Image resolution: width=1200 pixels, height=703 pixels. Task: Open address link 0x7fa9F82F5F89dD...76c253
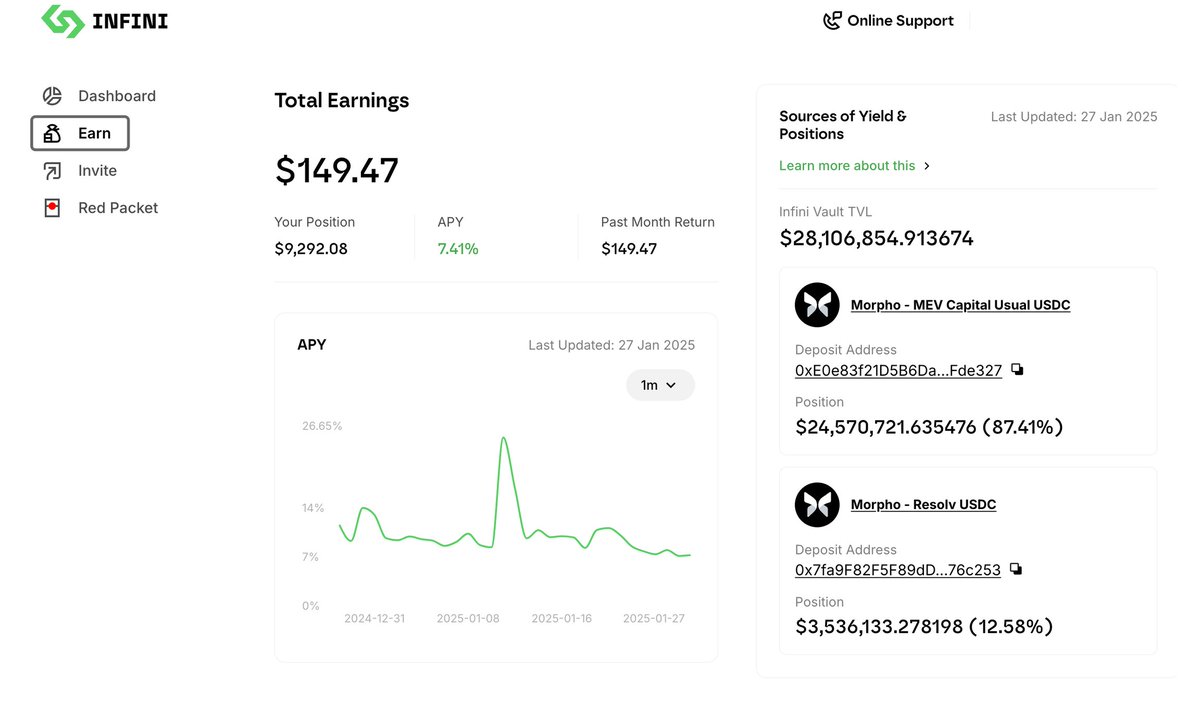(897, 570)
